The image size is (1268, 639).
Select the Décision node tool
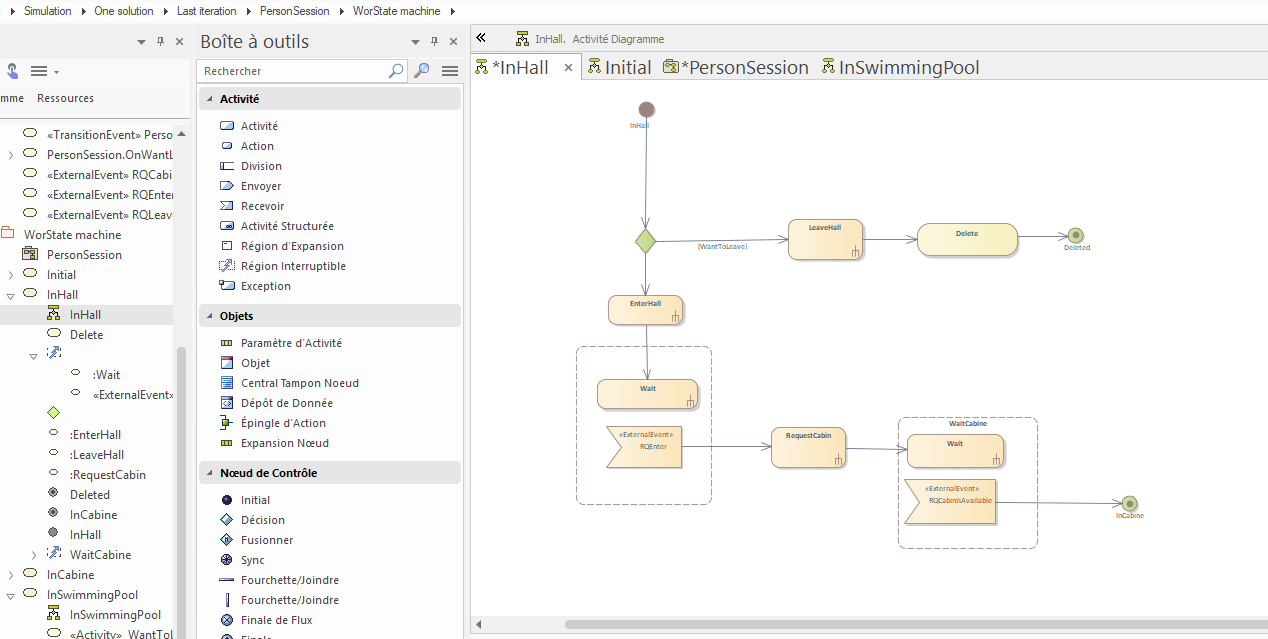262,520
